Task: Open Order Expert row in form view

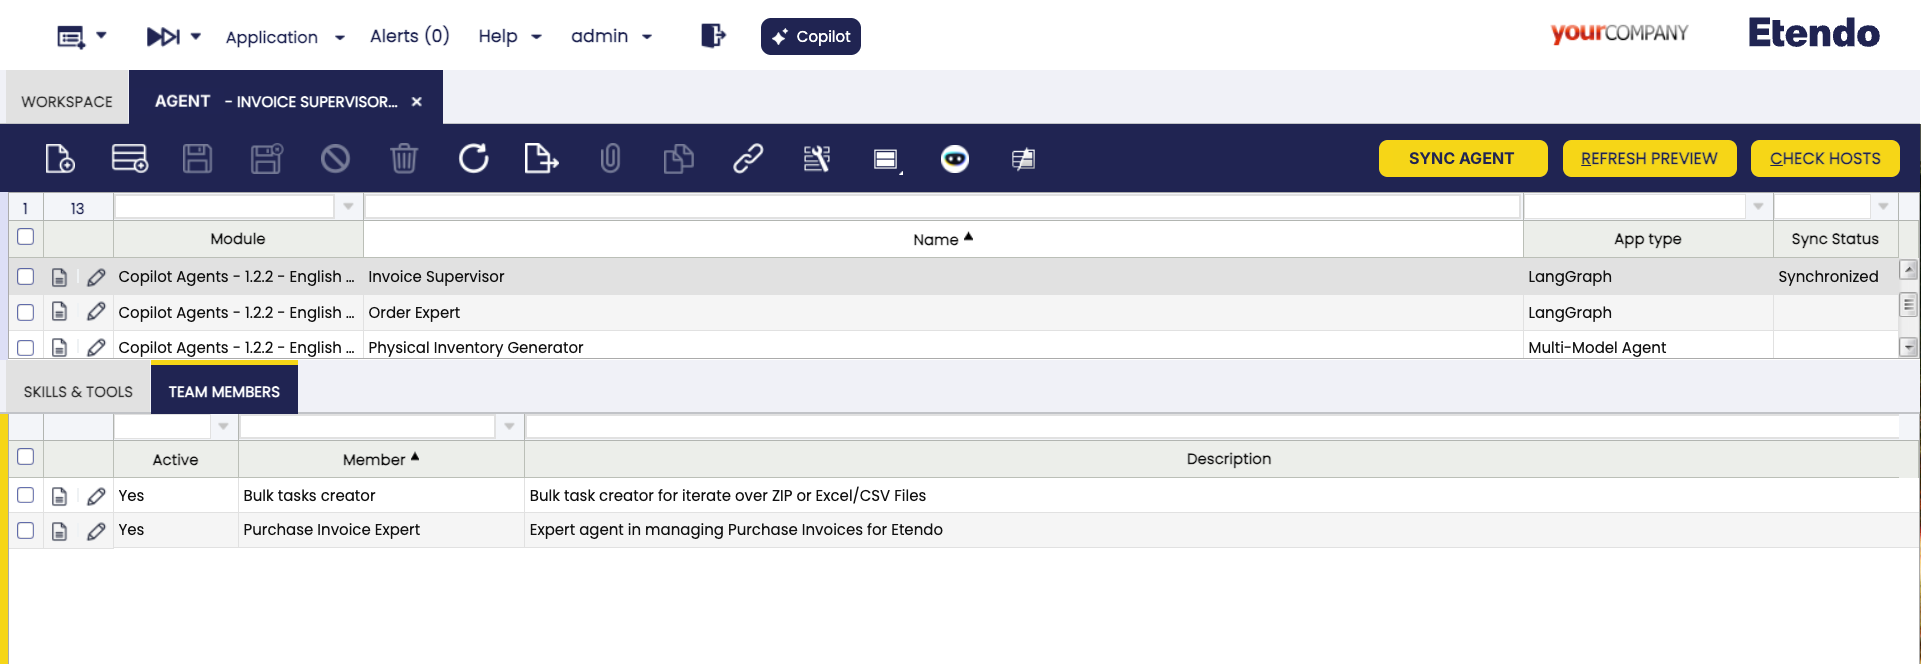Action: coord(60,312)
